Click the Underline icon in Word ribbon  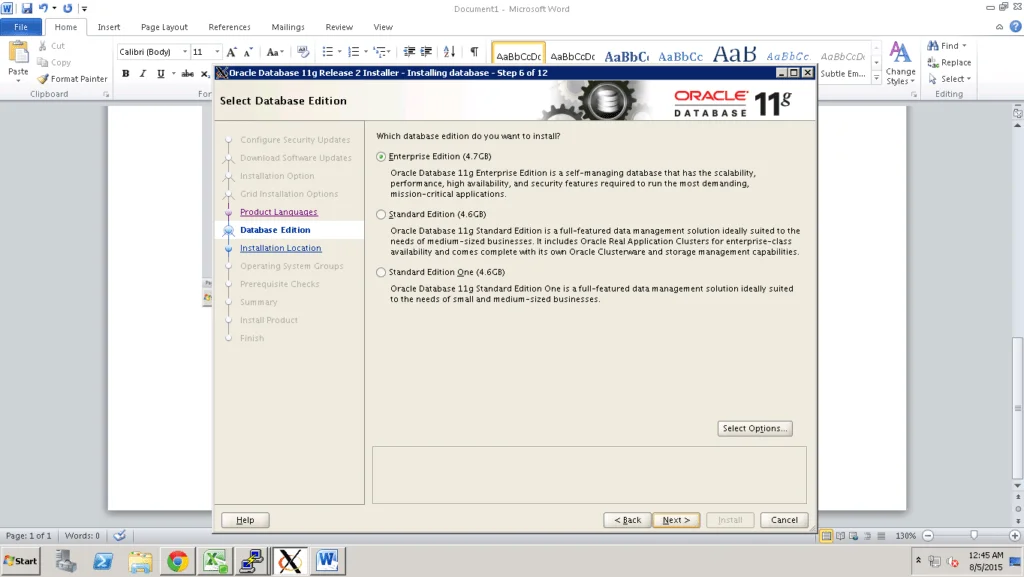click(x=160, y=73)
